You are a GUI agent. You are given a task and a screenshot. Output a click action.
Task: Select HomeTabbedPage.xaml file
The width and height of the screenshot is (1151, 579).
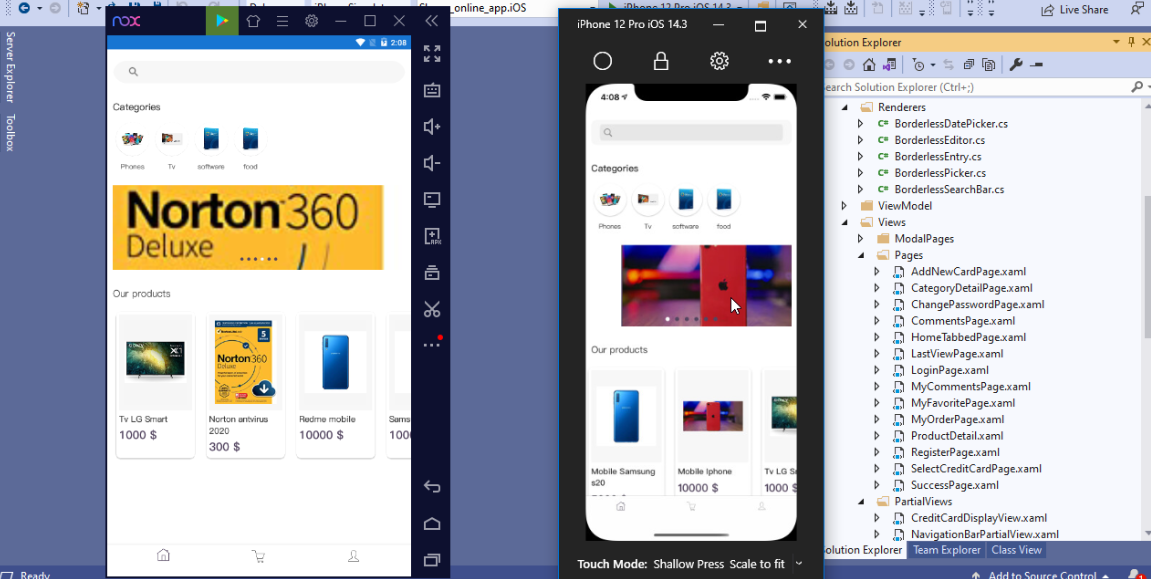click(x=968, y=337)
